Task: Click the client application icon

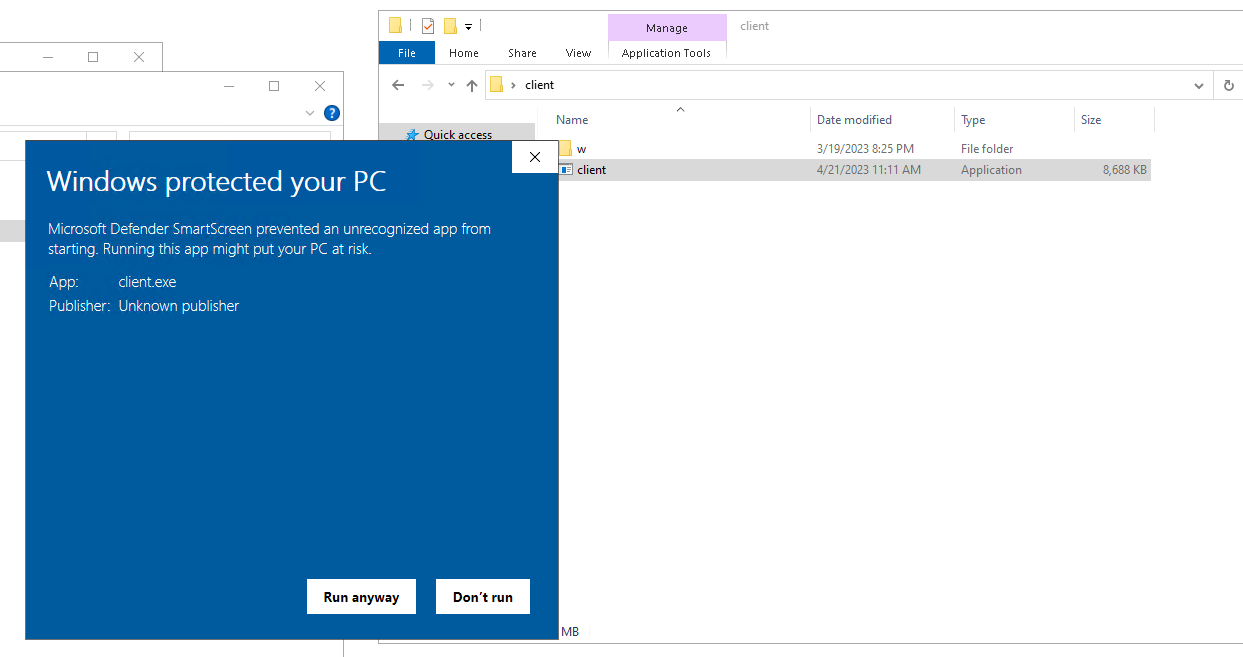Action: [566, 170]
